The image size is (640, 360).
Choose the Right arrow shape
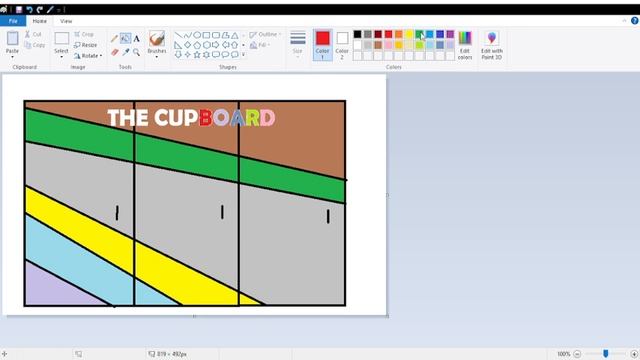[x=216, y=45]
